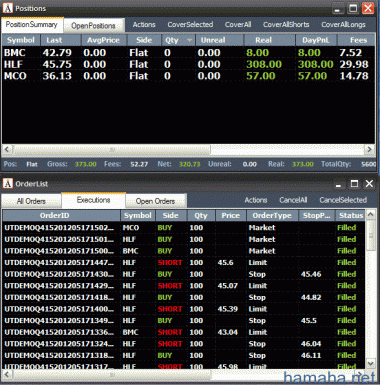This screenshot has width=380, height=385.
Task: Click the CancelAll button
Action: [x=293, y=200]
